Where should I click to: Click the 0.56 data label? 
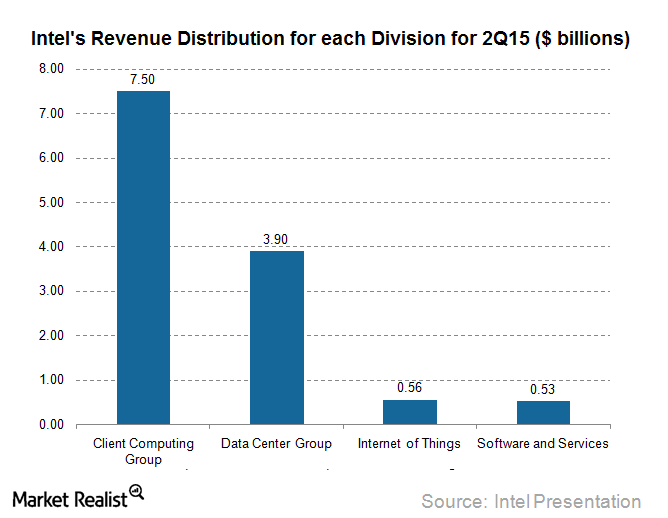pyautogui.click(x=409, y=387)
